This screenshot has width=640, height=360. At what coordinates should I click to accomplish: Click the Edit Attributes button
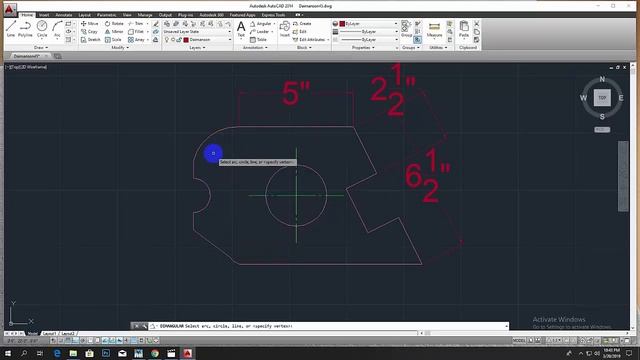click(x=309, y=40)
